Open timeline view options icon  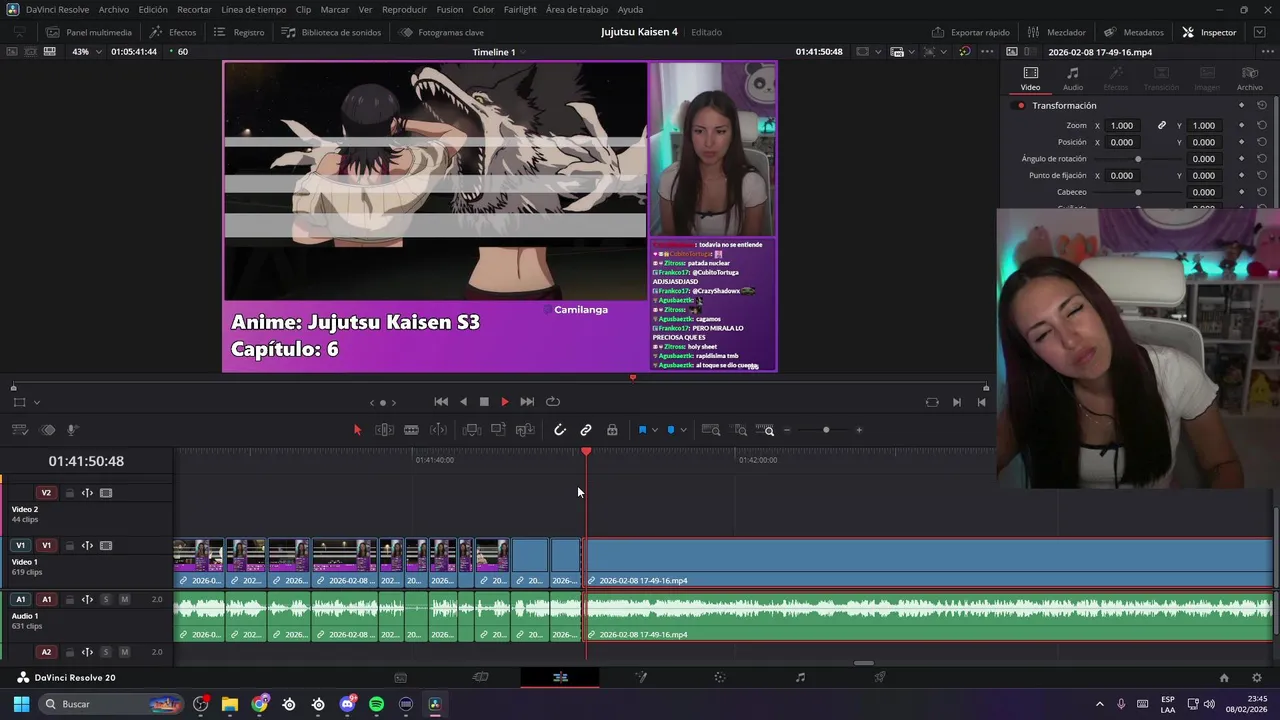click(20, 430)
